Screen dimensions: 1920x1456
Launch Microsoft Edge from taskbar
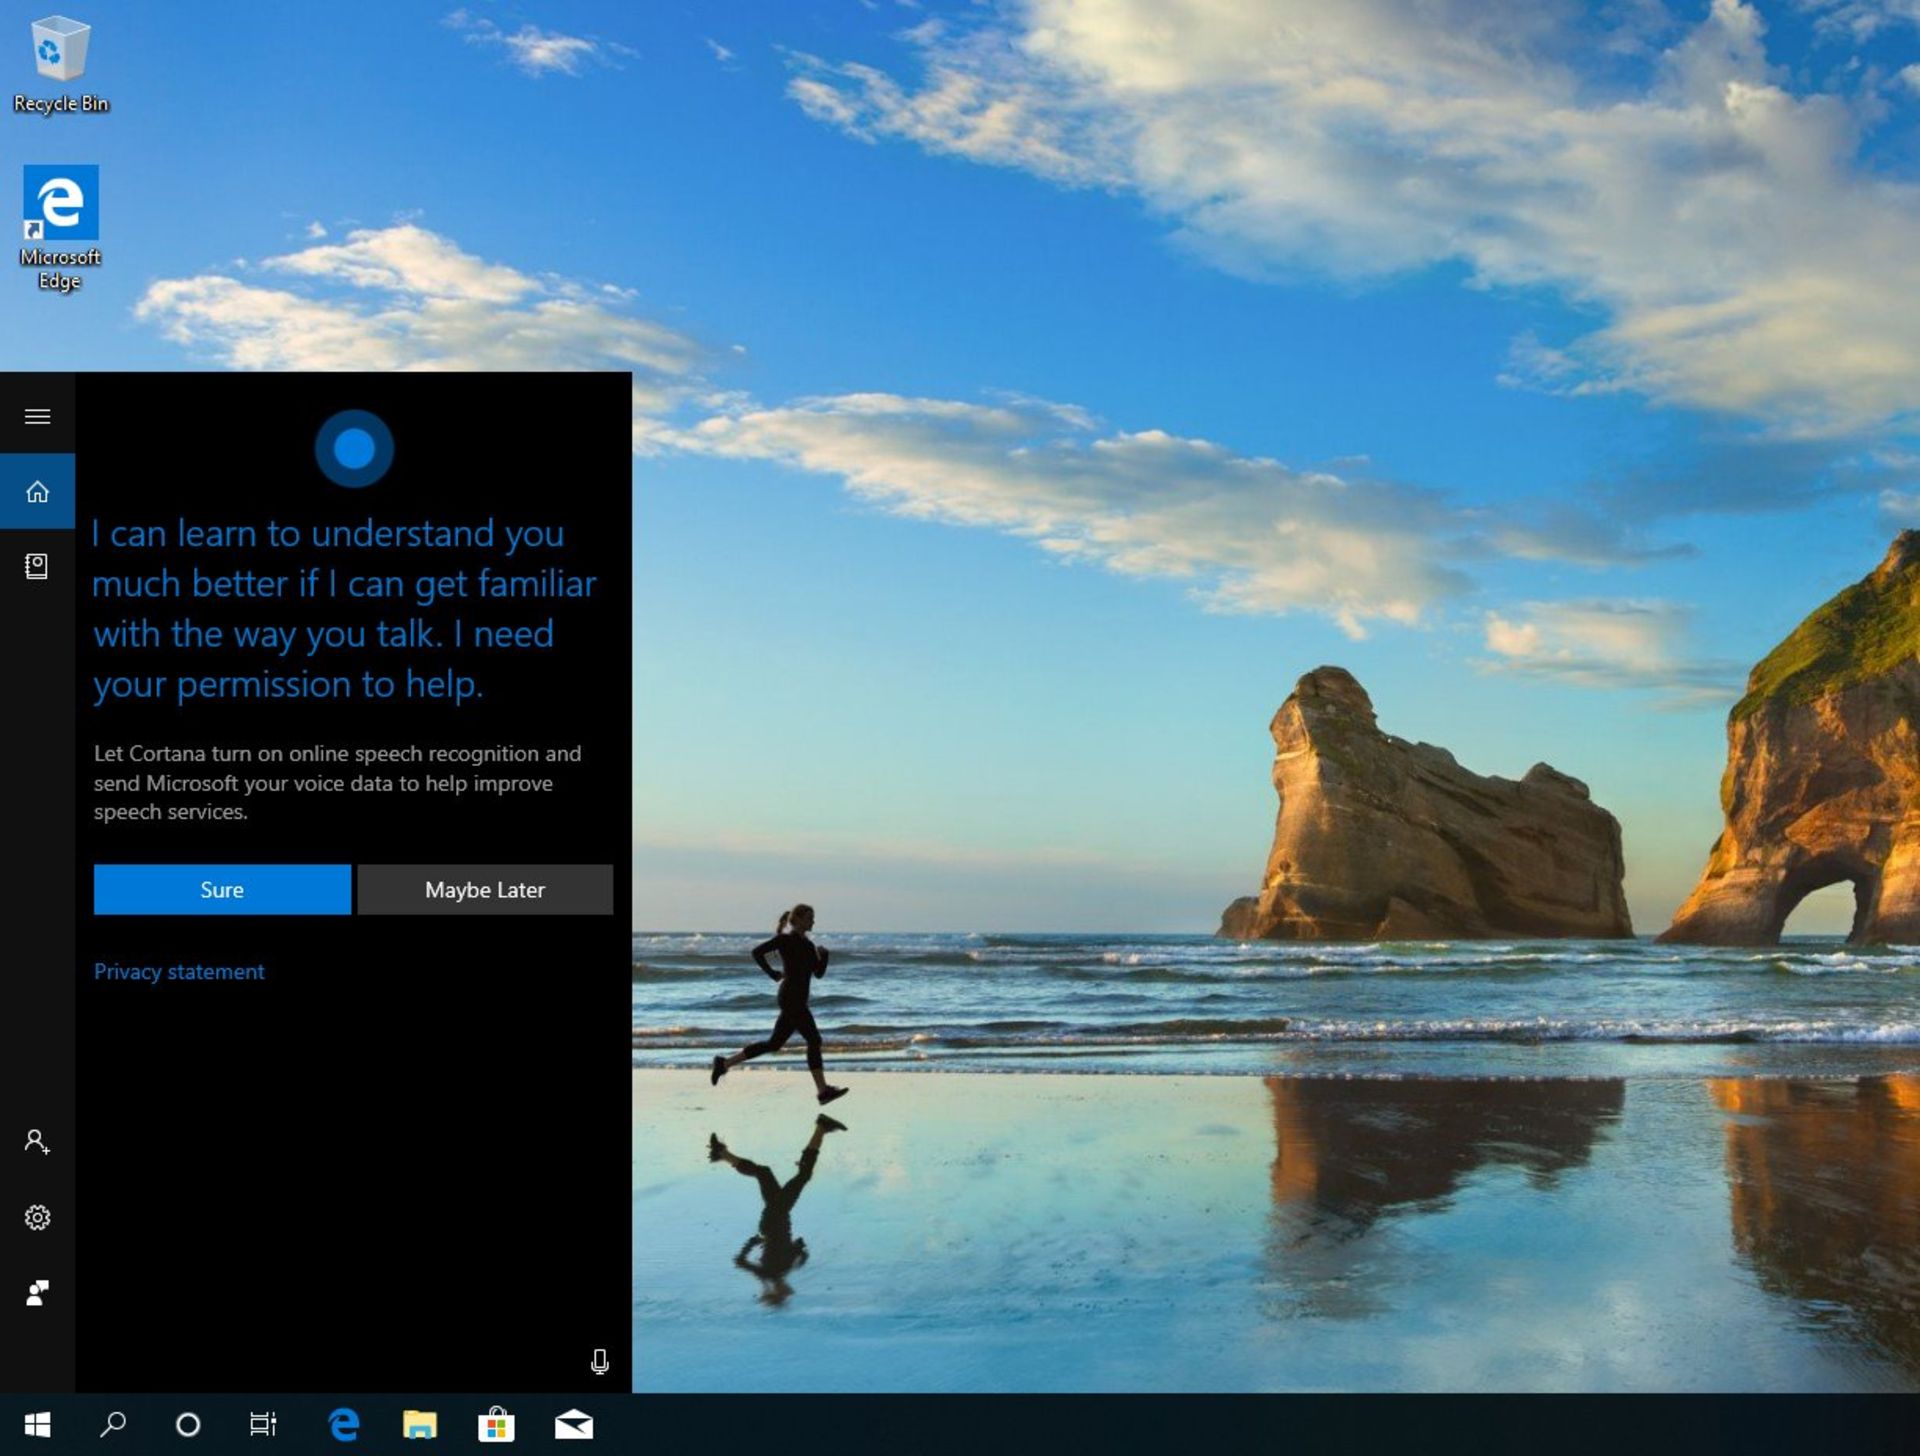[x=341, y=1424]
